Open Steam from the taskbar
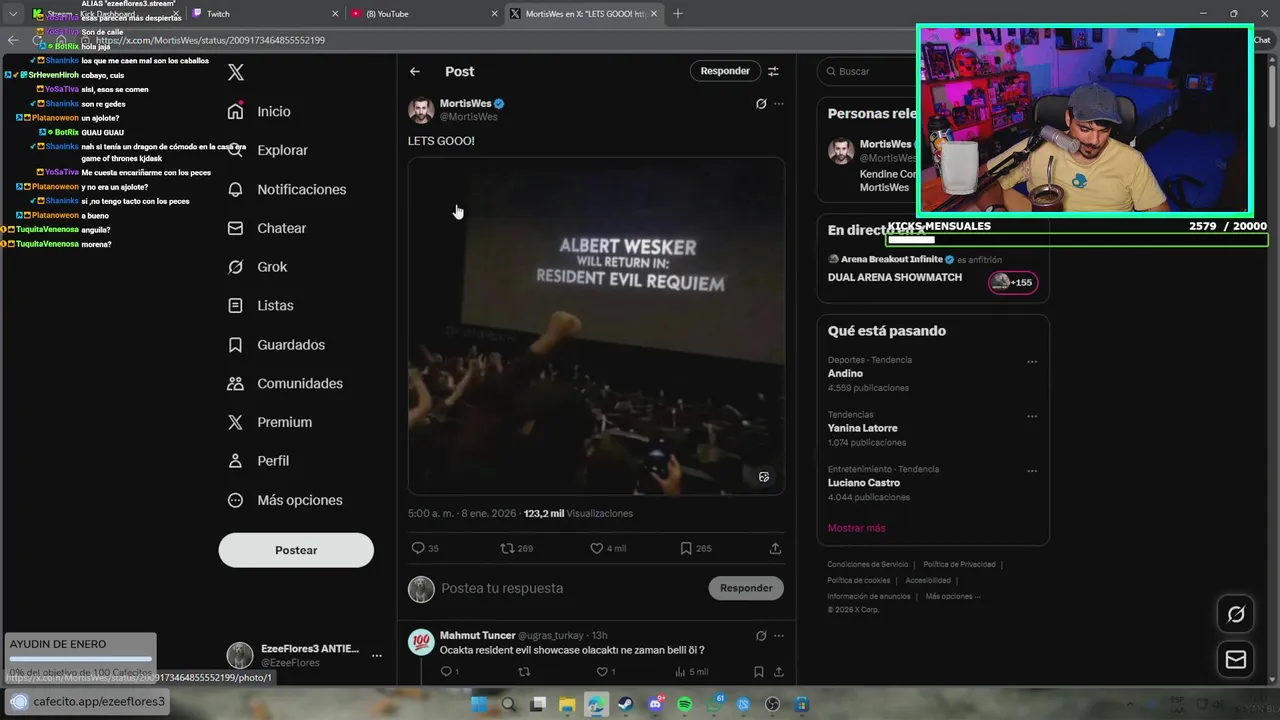 click(626, 704)
